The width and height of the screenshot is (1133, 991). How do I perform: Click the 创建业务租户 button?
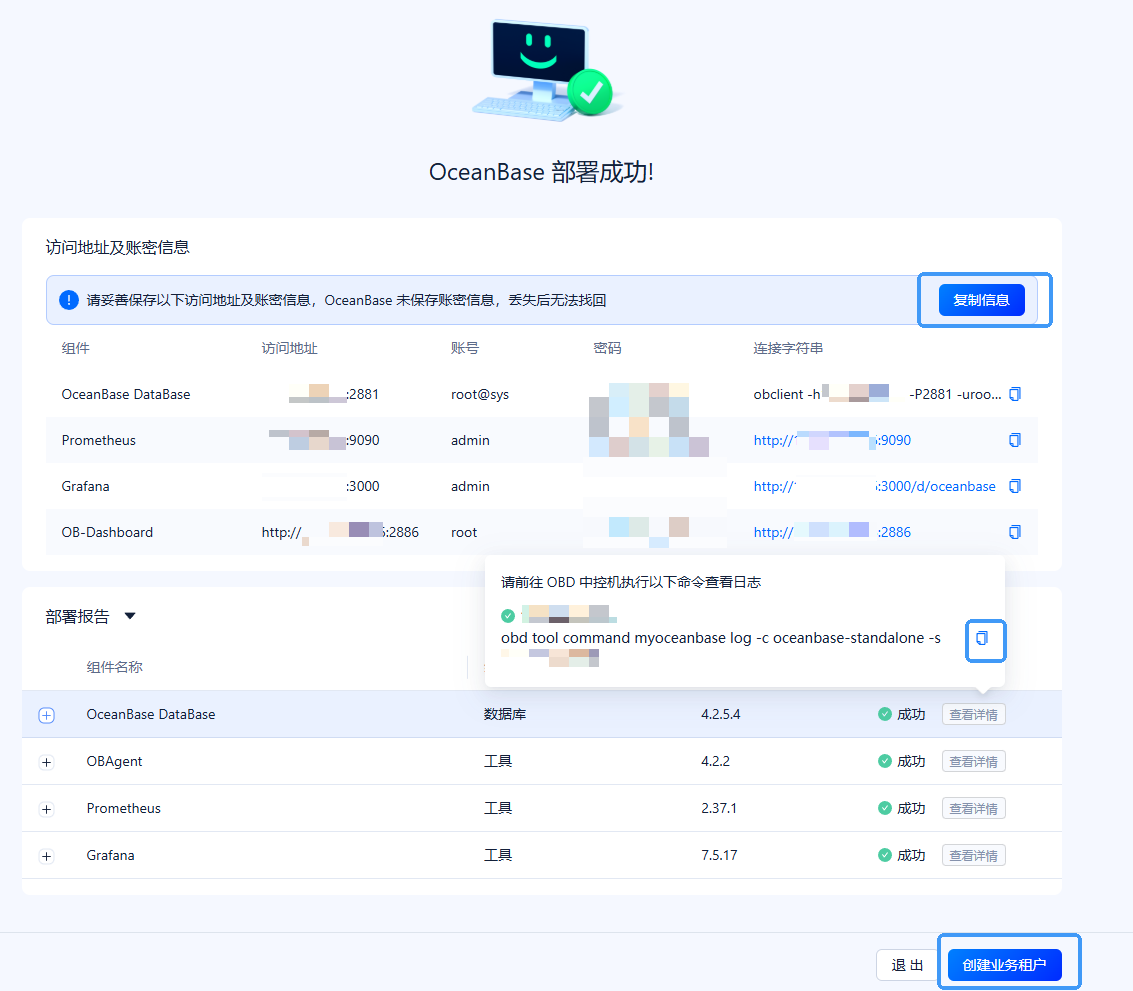[1004, 965]
